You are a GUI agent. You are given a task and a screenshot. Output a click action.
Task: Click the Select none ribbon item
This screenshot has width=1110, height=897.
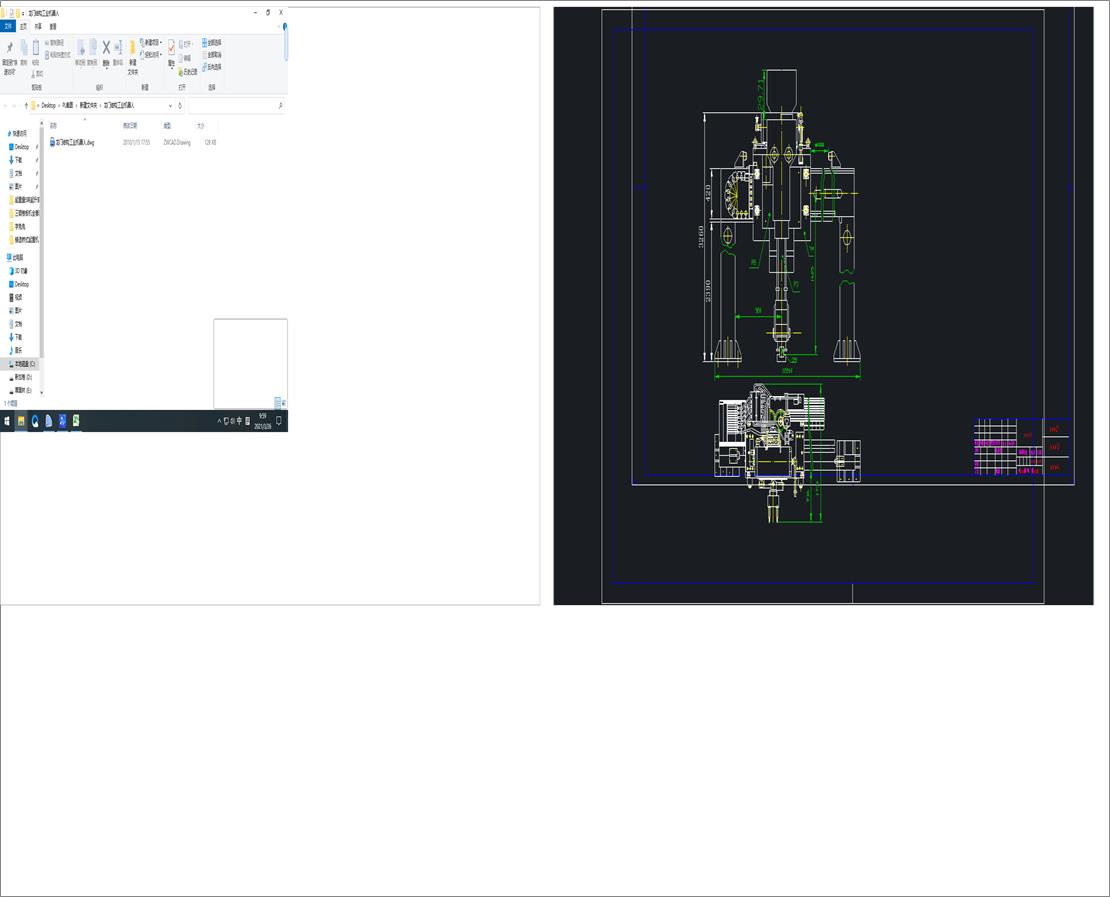click(212, 55)
